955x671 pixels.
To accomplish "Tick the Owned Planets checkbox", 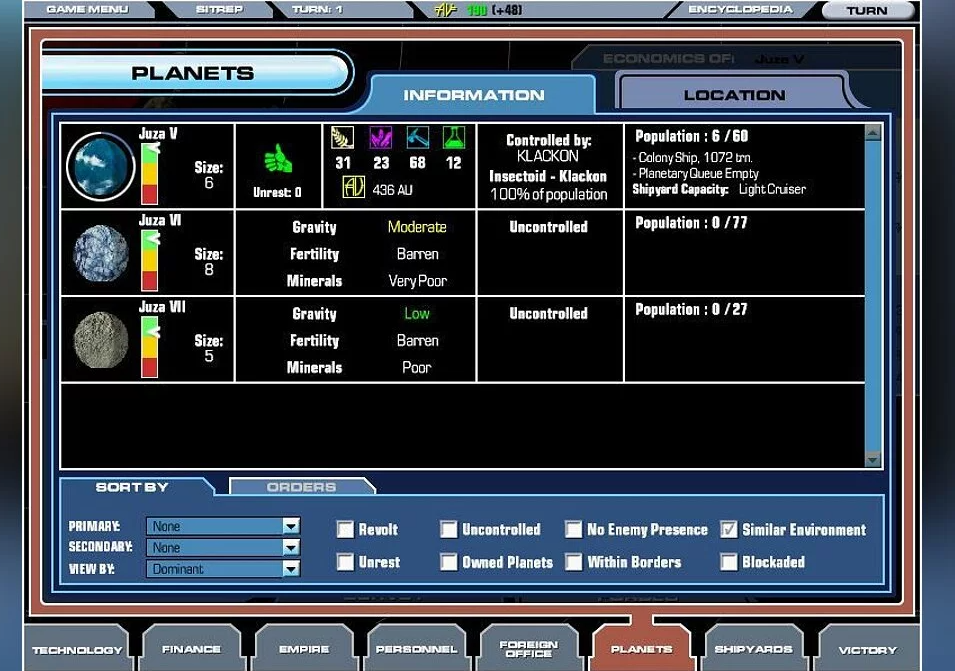I will pyautogui.click(x=448, y=562).
